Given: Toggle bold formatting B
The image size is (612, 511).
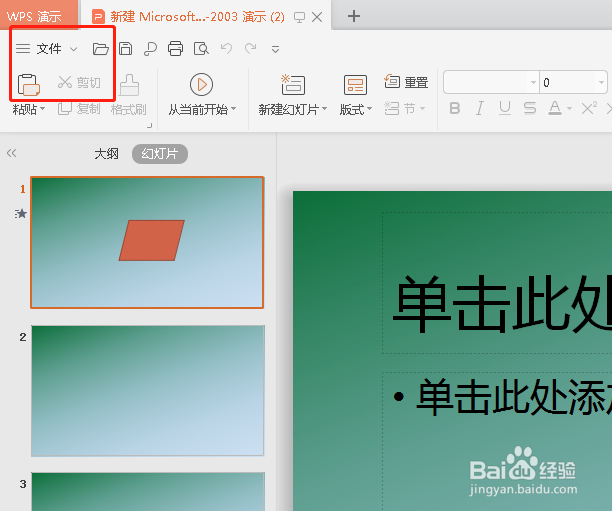Looking at the screenshot, I should (455, 108).
